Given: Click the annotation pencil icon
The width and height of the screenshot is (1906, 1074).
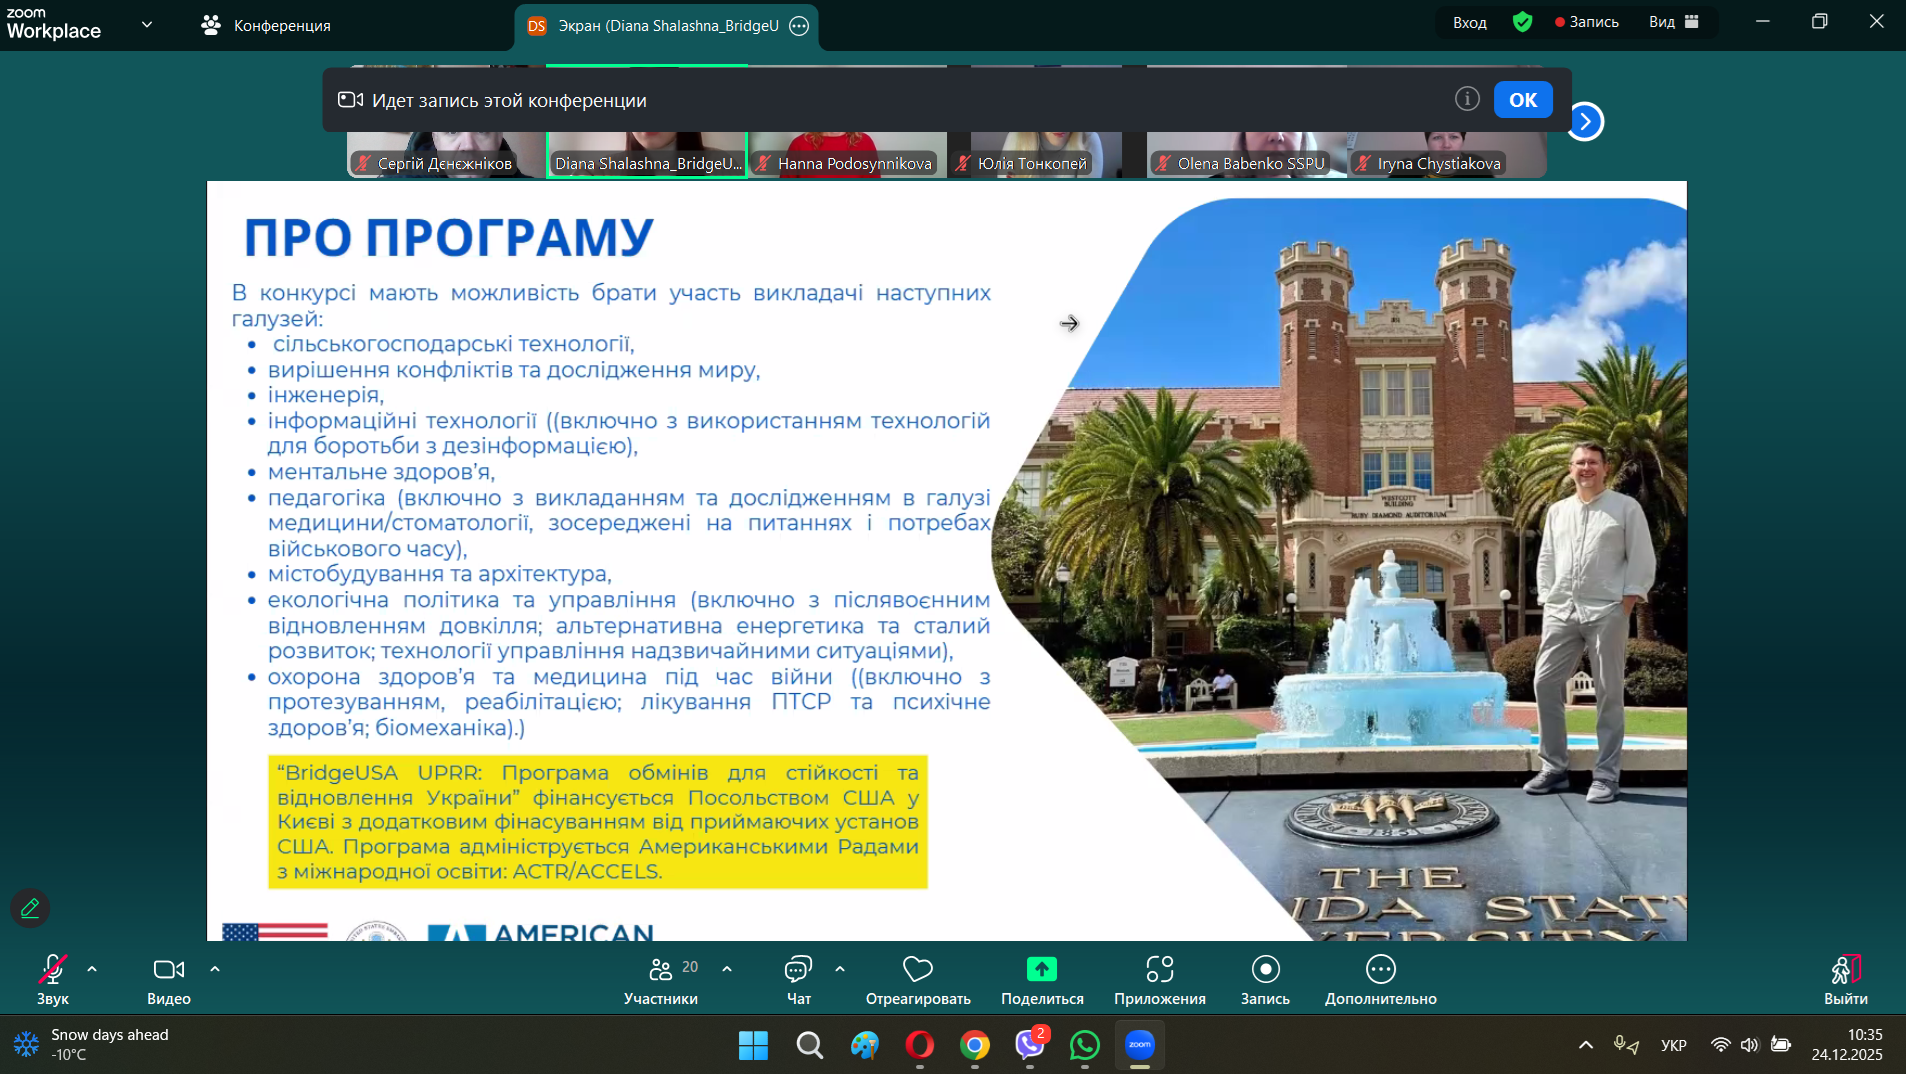Looking at the screenshot, I should (x=30, y=908).
